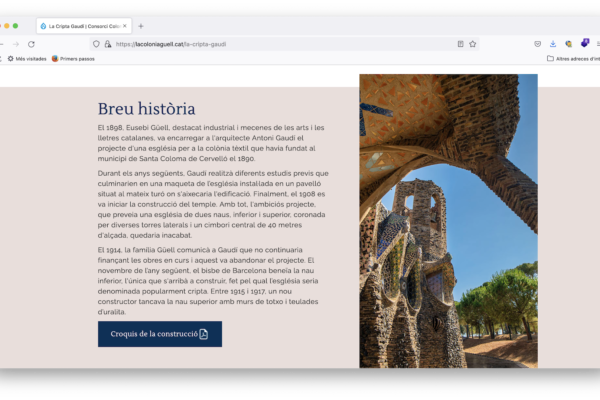
Task: Open a new tab with plus button
Action: [141, 26]
